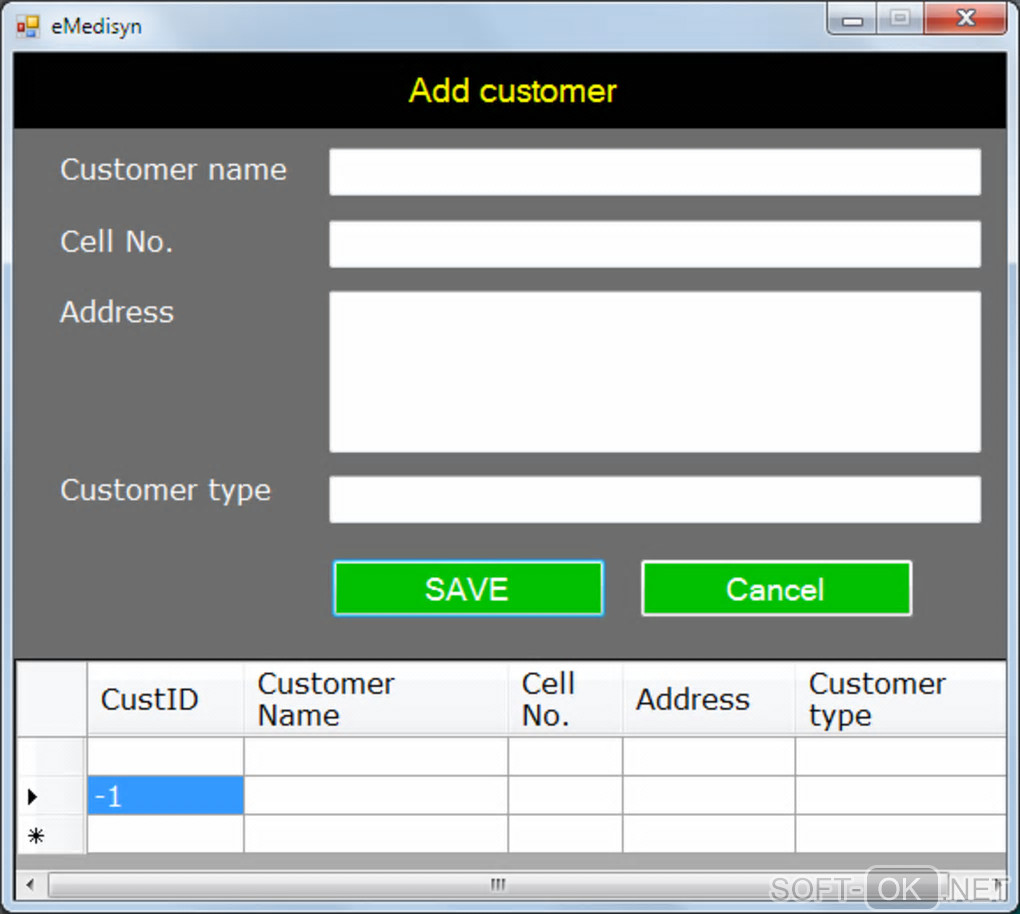Focus the Customer type field
The width and height of the screenshot is (1020, 914).
(654, 499)
